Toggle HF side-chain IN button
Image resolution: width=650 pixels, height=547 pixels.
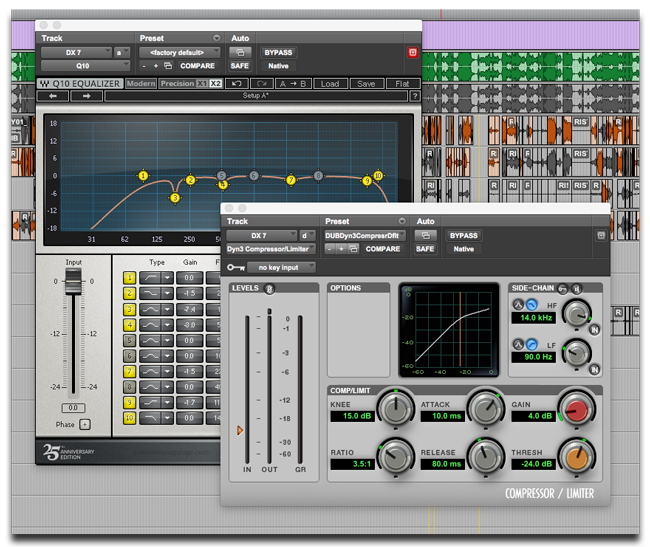click(x=594, y=329)
